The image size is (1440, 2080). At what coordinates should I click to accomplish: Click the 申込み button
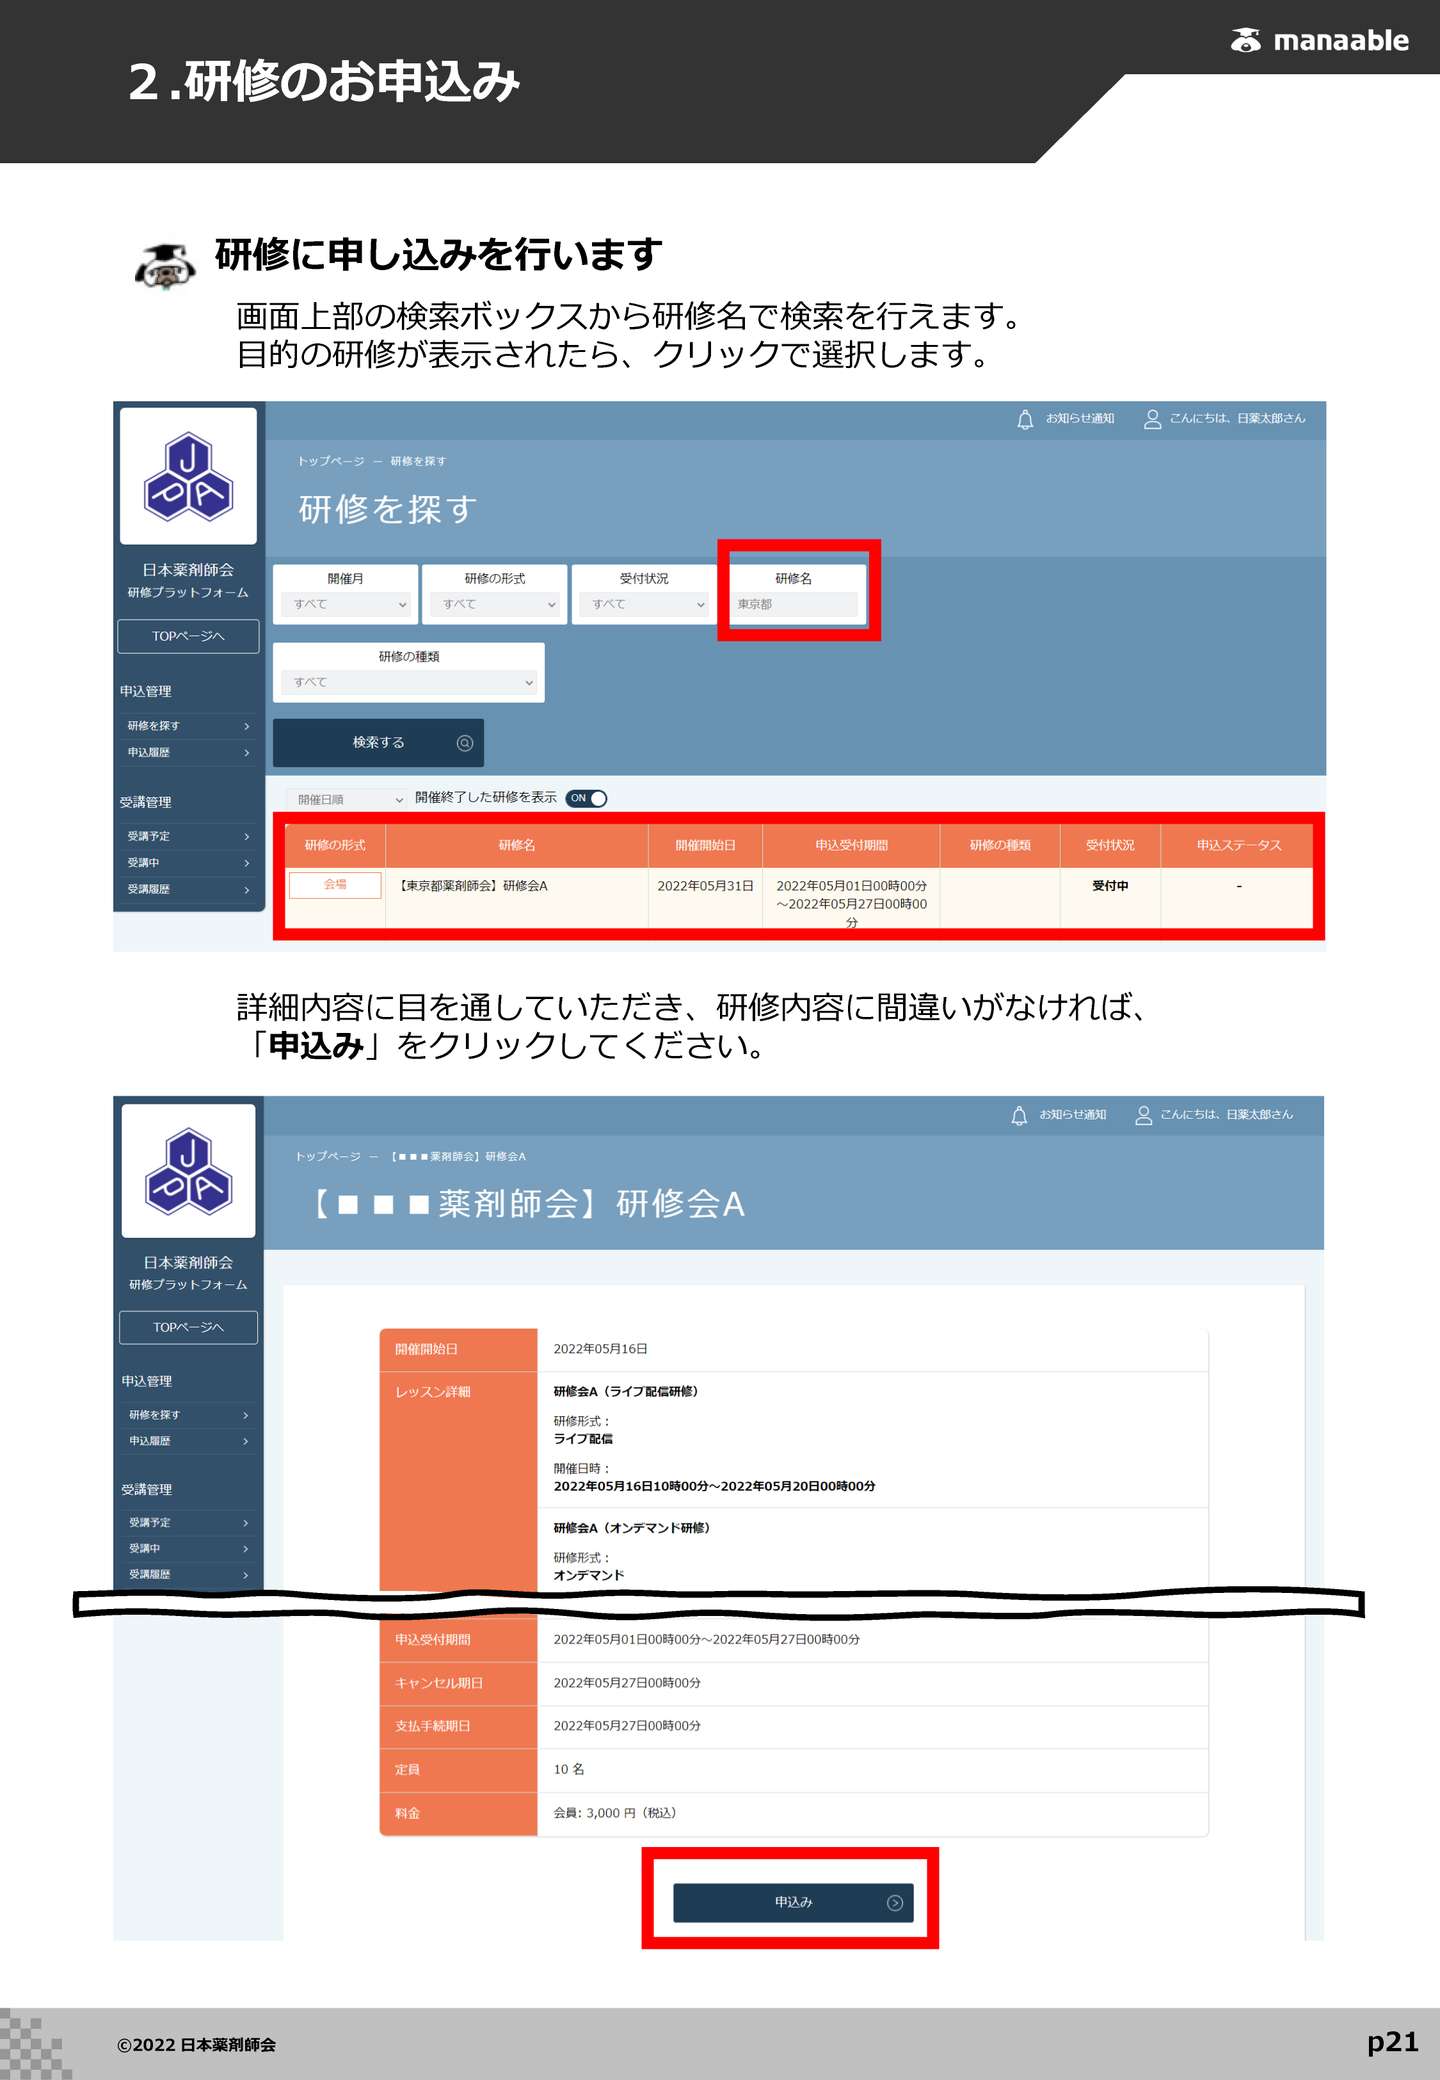(x=793, y=1903)
